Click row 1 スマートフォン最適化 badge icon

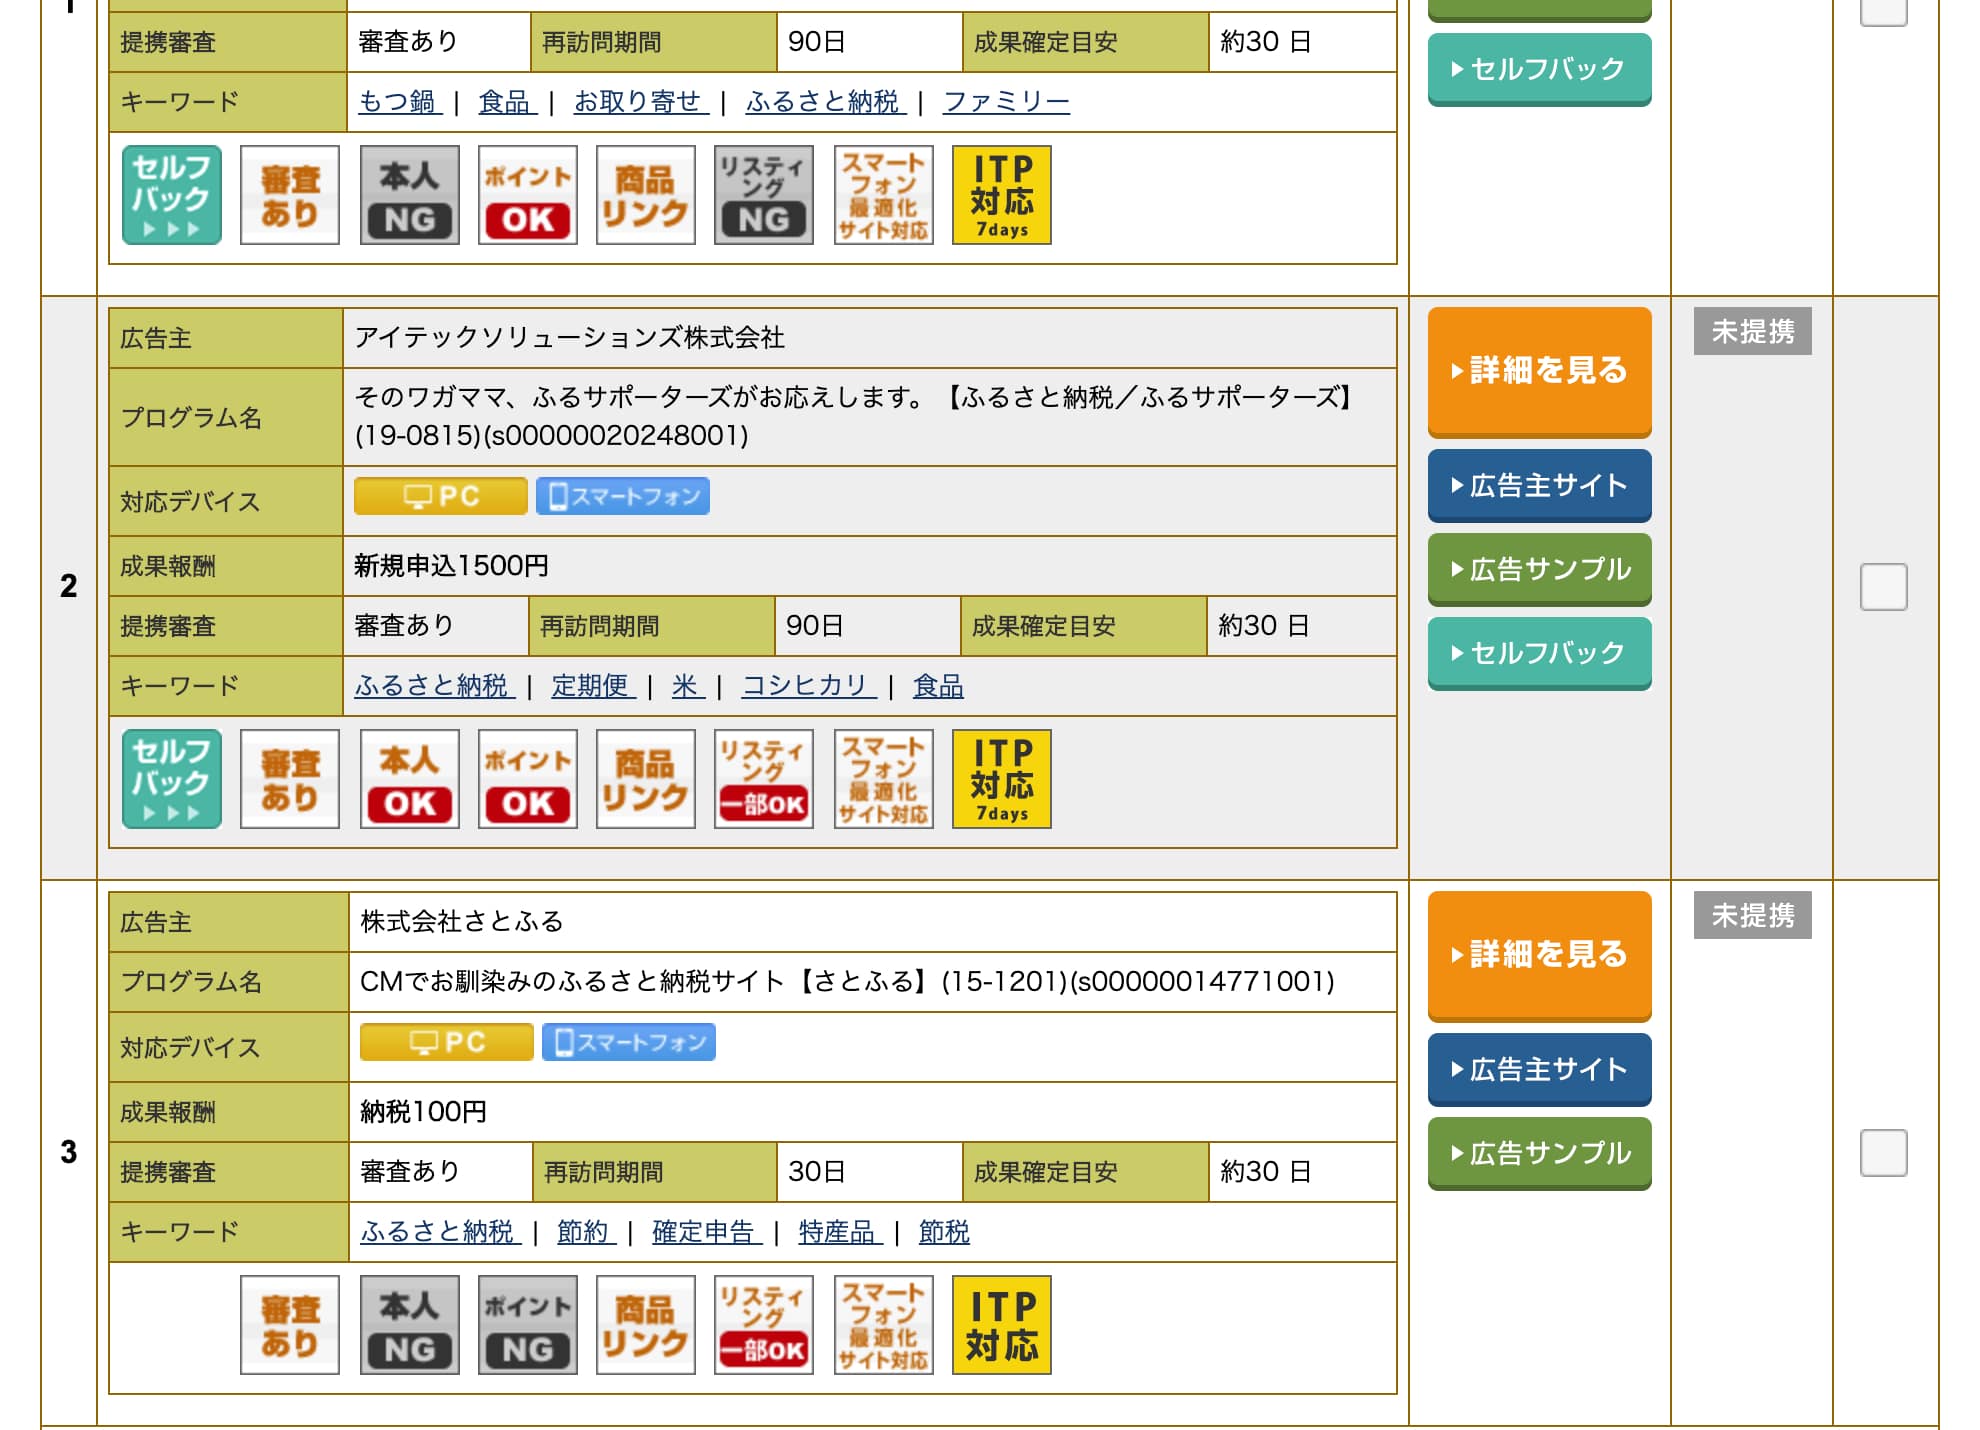[x=883, y=195]
